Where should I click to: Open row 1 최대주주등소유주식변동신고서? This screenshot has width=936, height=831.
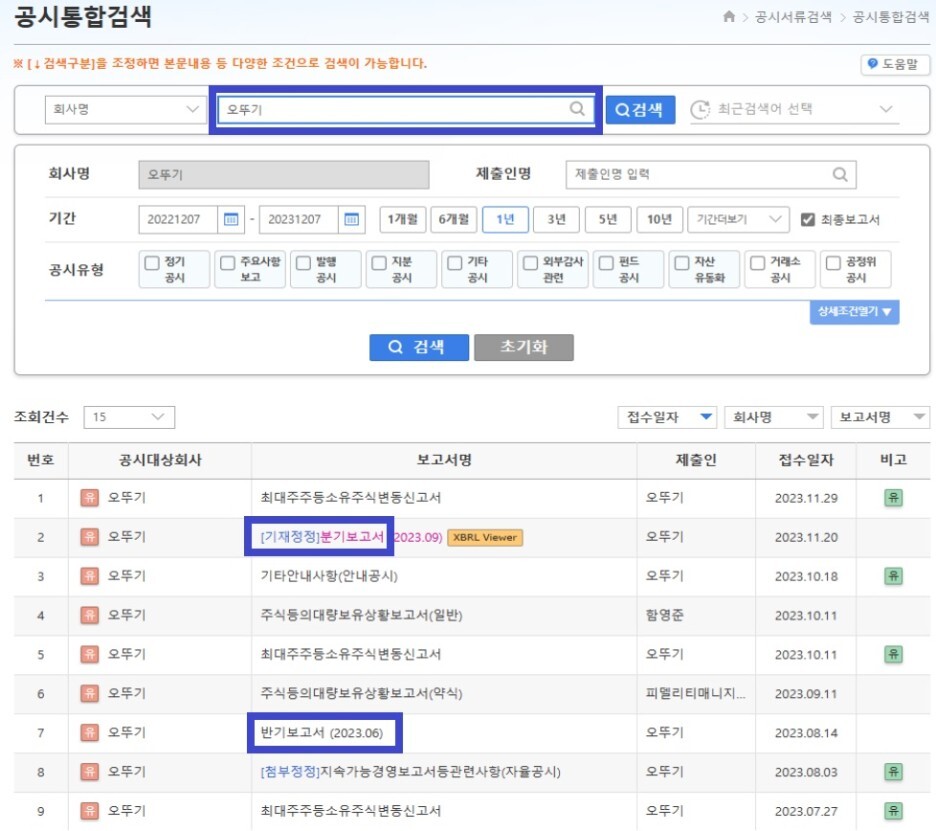click(x=350, y=497)
